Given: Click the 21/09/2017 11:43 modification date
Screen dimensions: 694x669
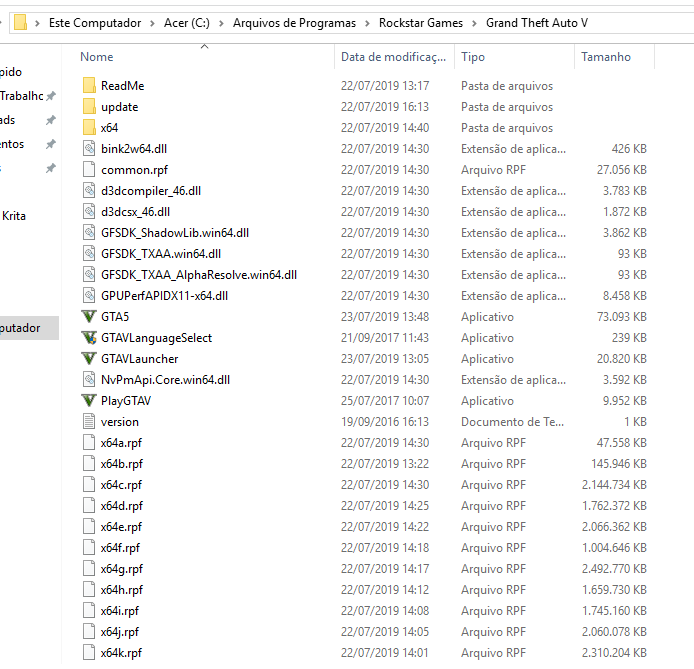Looking at the screenshot, I should [x=385, y=338].
